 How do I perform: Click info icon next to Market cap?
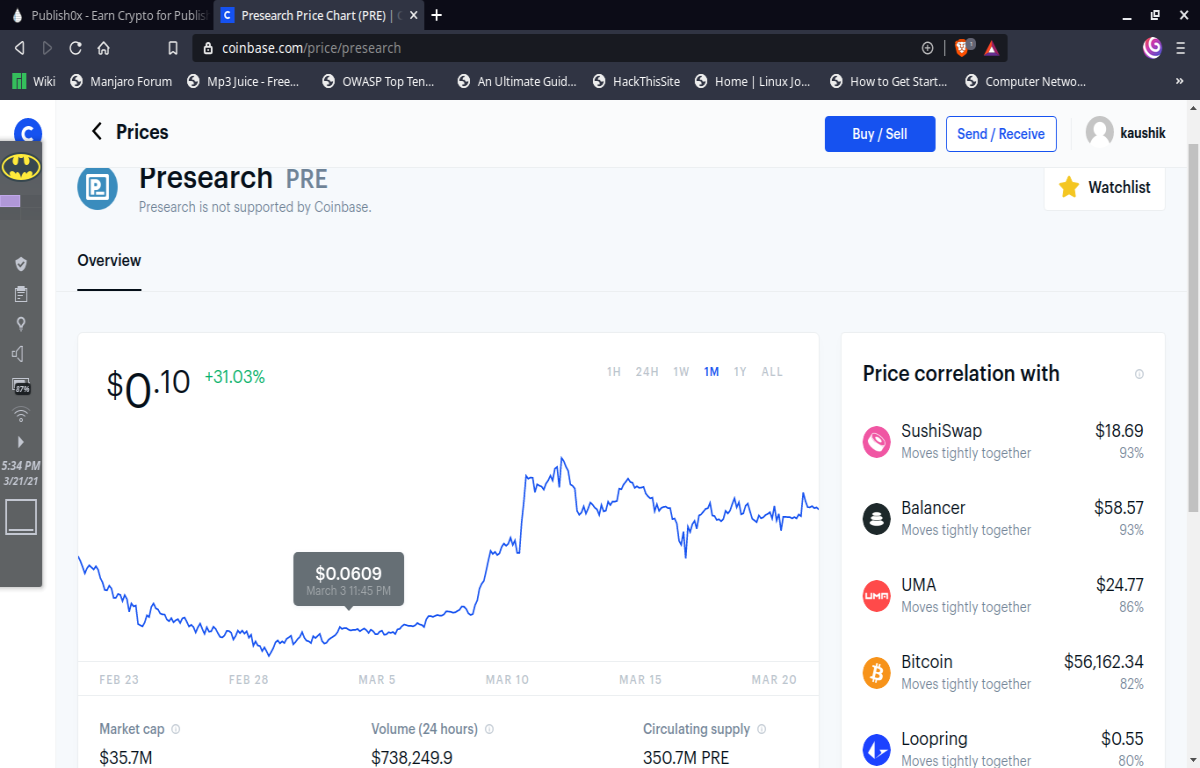point(175,729)
